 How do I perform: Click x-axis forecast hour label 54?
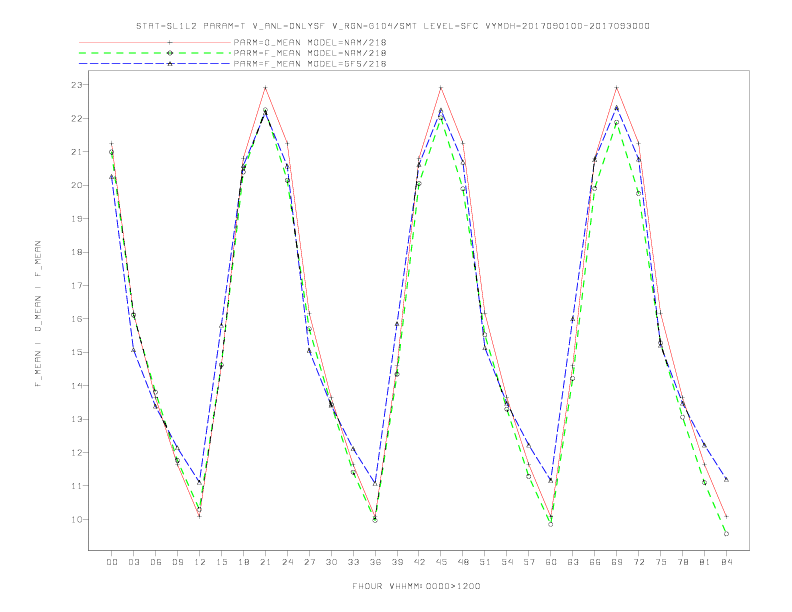click(x=507, y=562)
